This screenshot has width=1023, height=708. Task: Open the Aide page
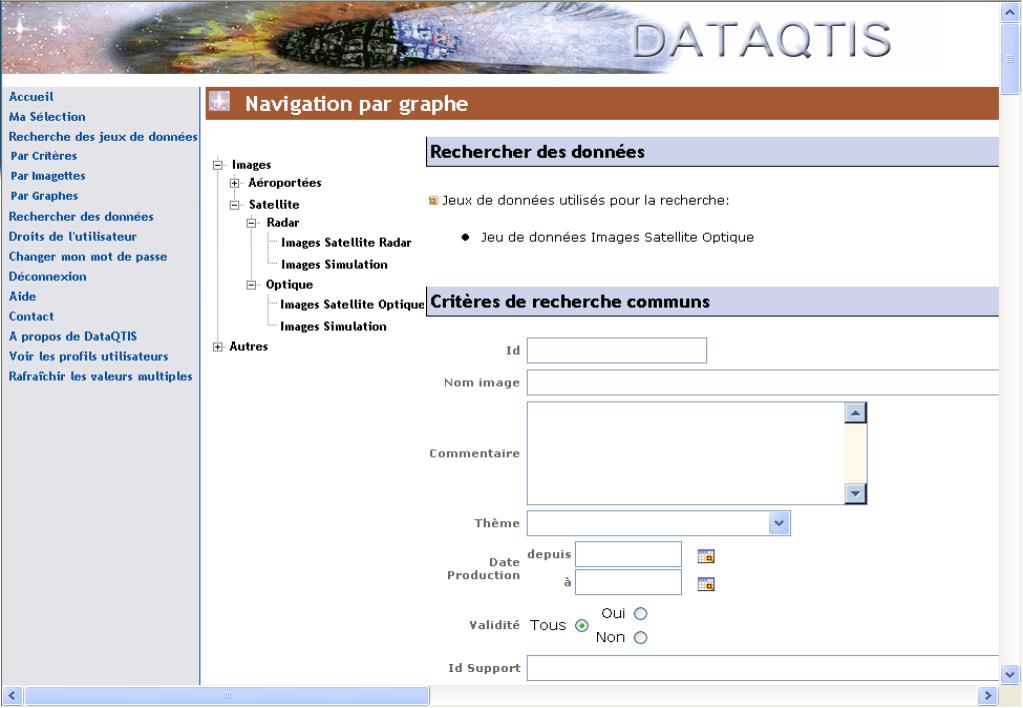[x=22, y=296]
